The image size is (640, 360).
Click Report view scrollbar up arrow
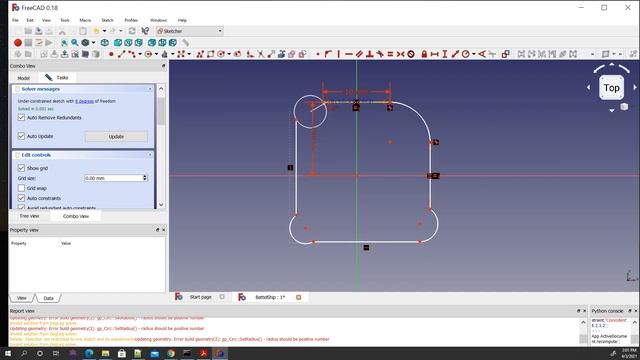click(x=583, y=322)
